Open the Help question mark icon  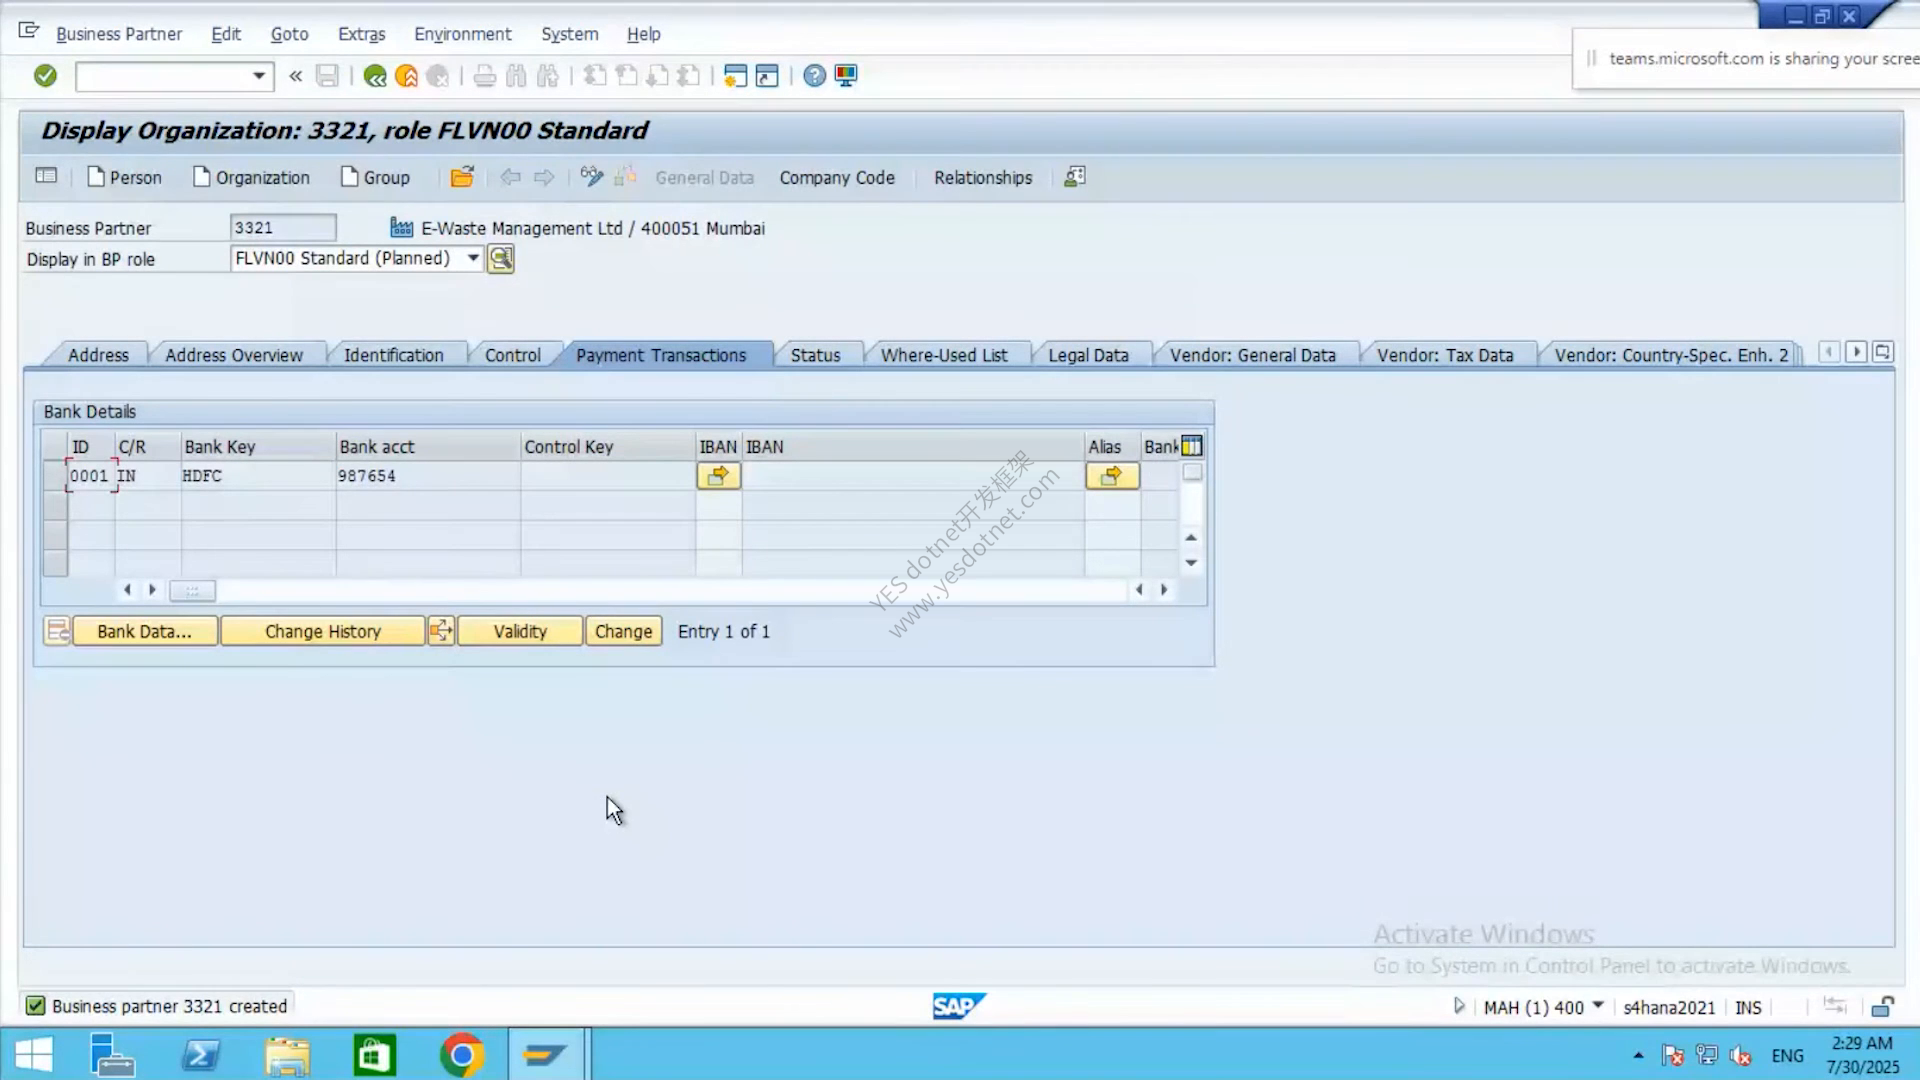pyautogui.click(x=815, y=76)
